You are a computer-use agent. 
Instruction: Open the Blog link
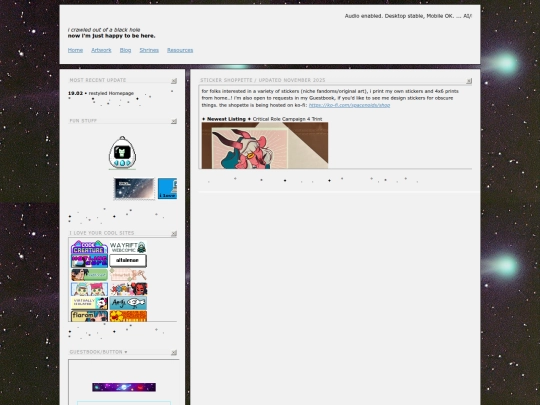click(125, 50)
